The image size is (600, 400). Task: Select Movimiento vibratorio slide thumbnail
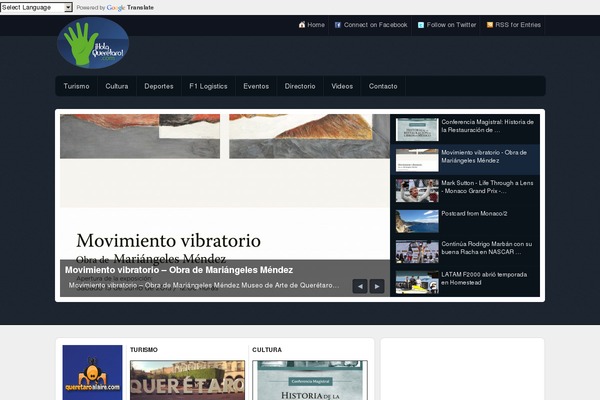(x=417, y=160)
